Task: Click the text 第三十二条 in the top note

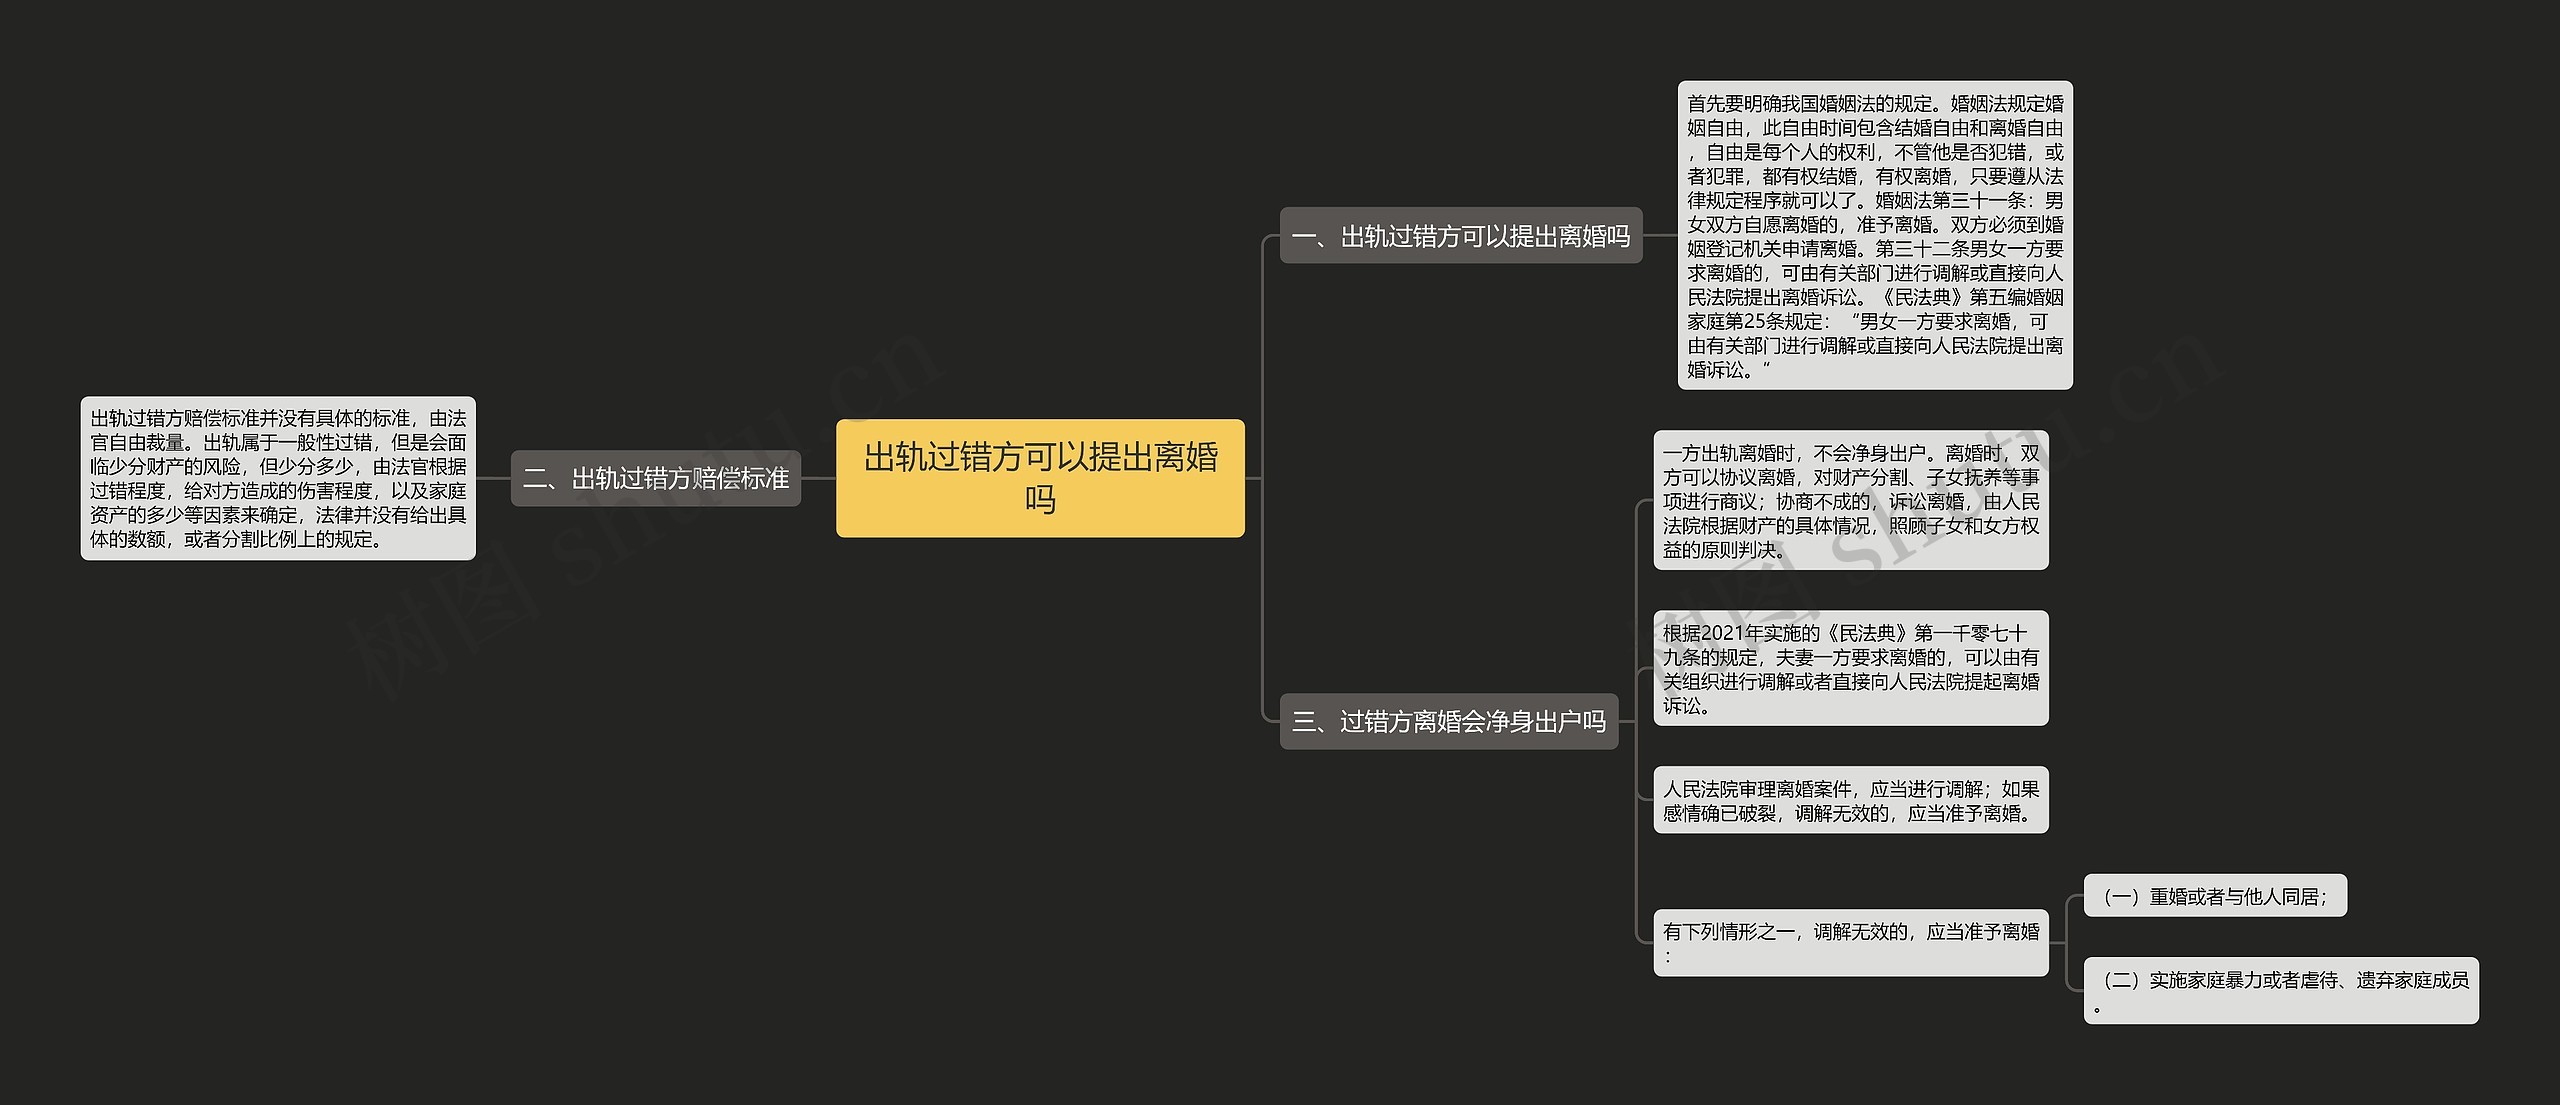Action: tap(1920, 249)
